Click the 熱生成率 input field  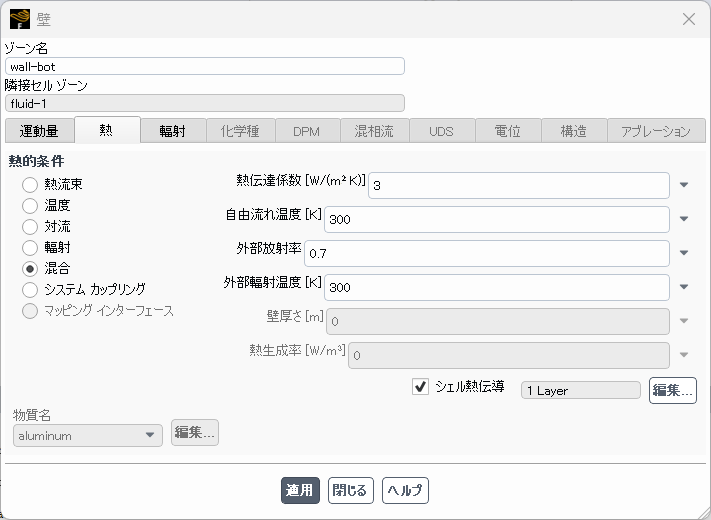tap(509, 355)
